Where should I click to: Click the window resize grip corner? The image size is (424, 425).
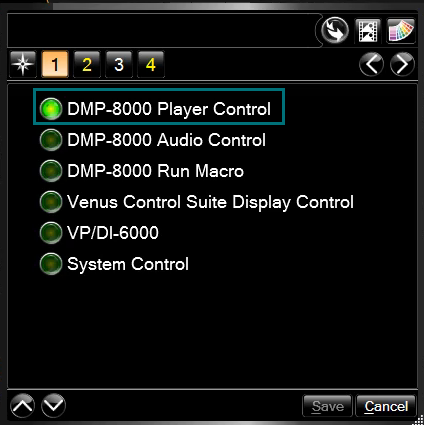418,419
